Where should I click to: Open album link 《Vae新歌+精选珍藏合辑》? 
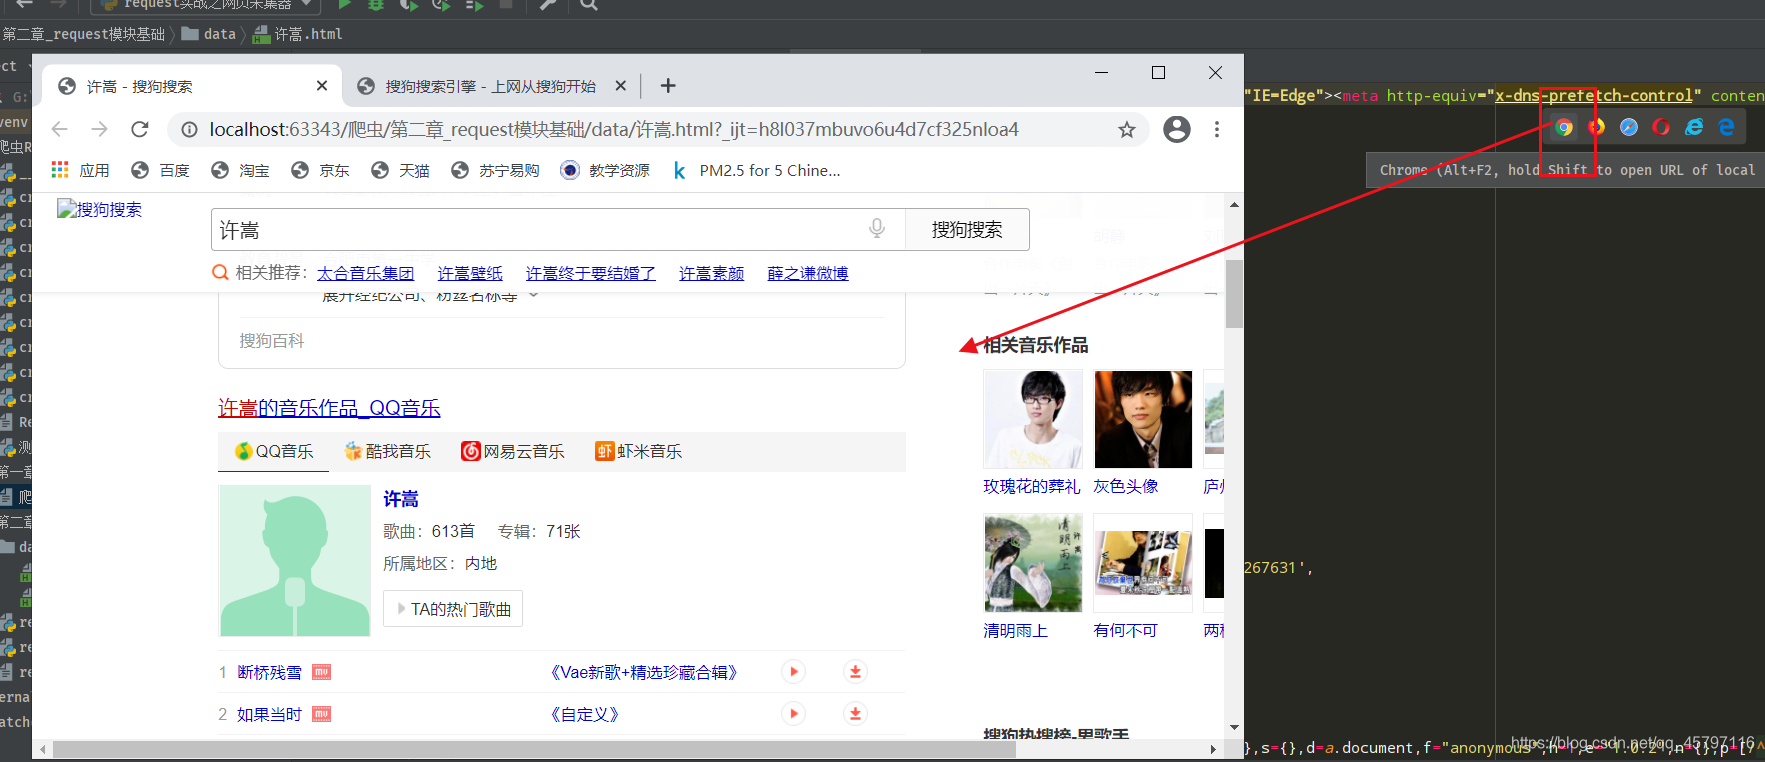[643, 673]
